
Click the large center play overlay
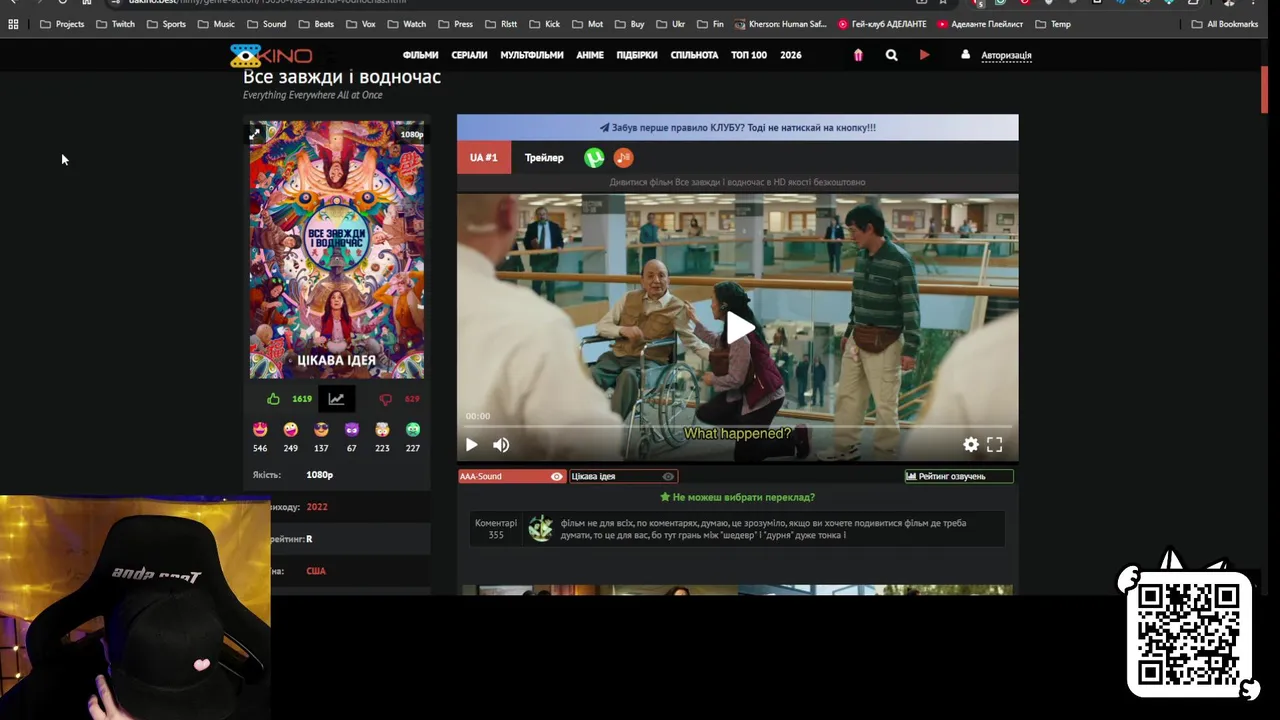[738, 328]
